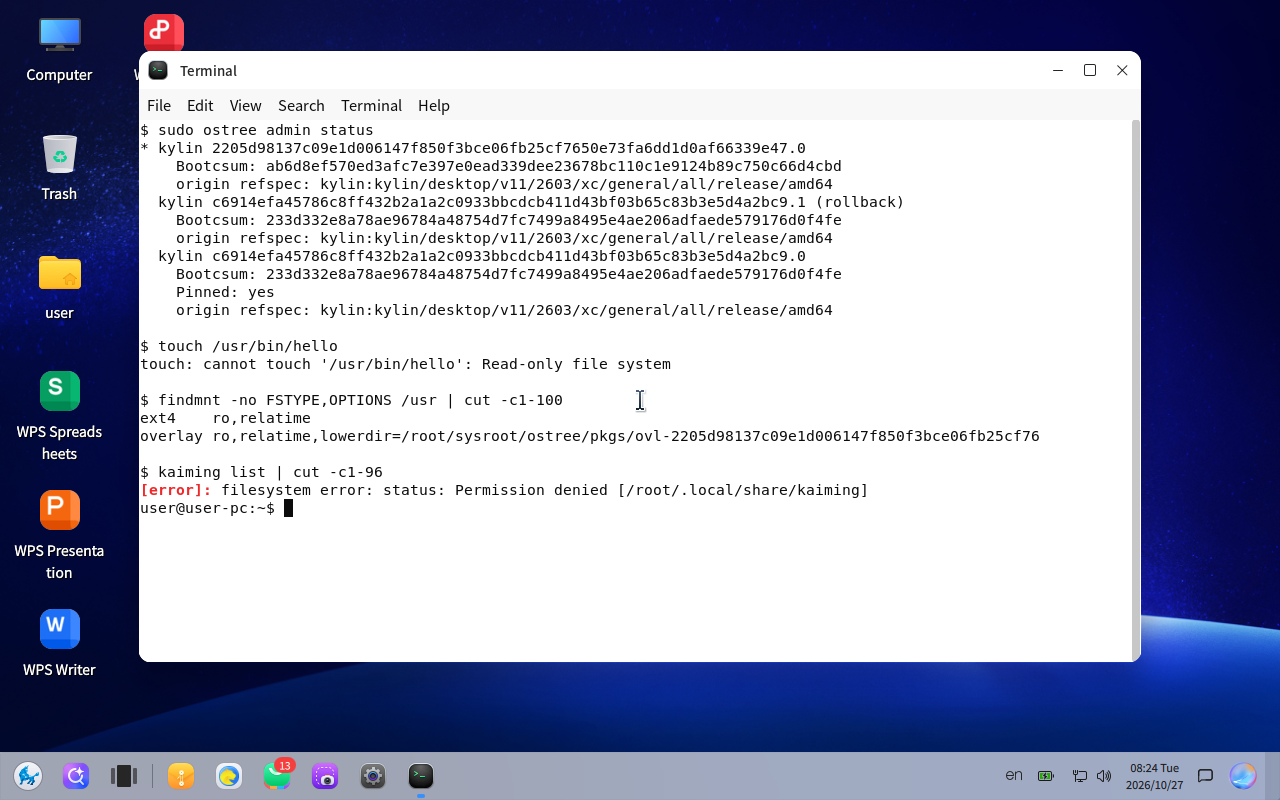
Task: Click the "ext4" filesystem type in the output
Action: click(x=158, y=418)
